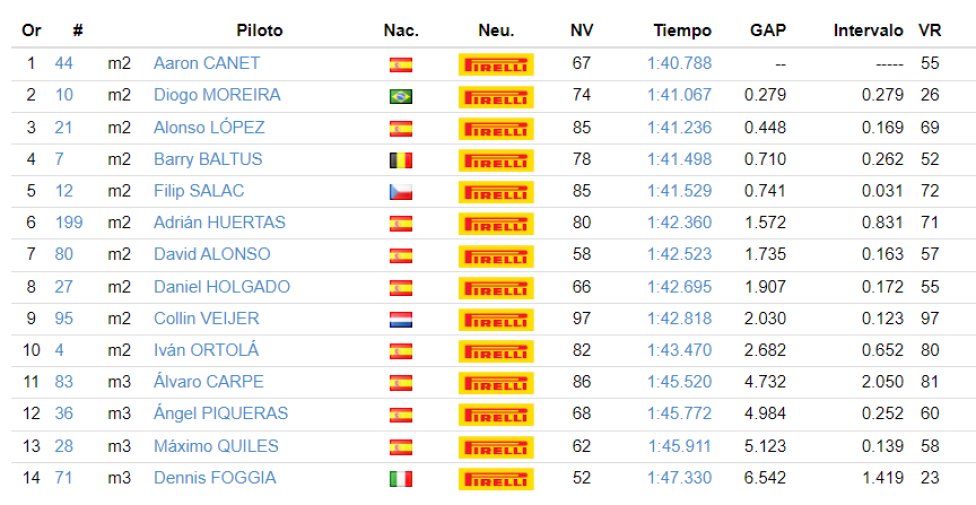Open Diogo MOREIRA rider profile
976x505 pixels.
click(217, 95)
